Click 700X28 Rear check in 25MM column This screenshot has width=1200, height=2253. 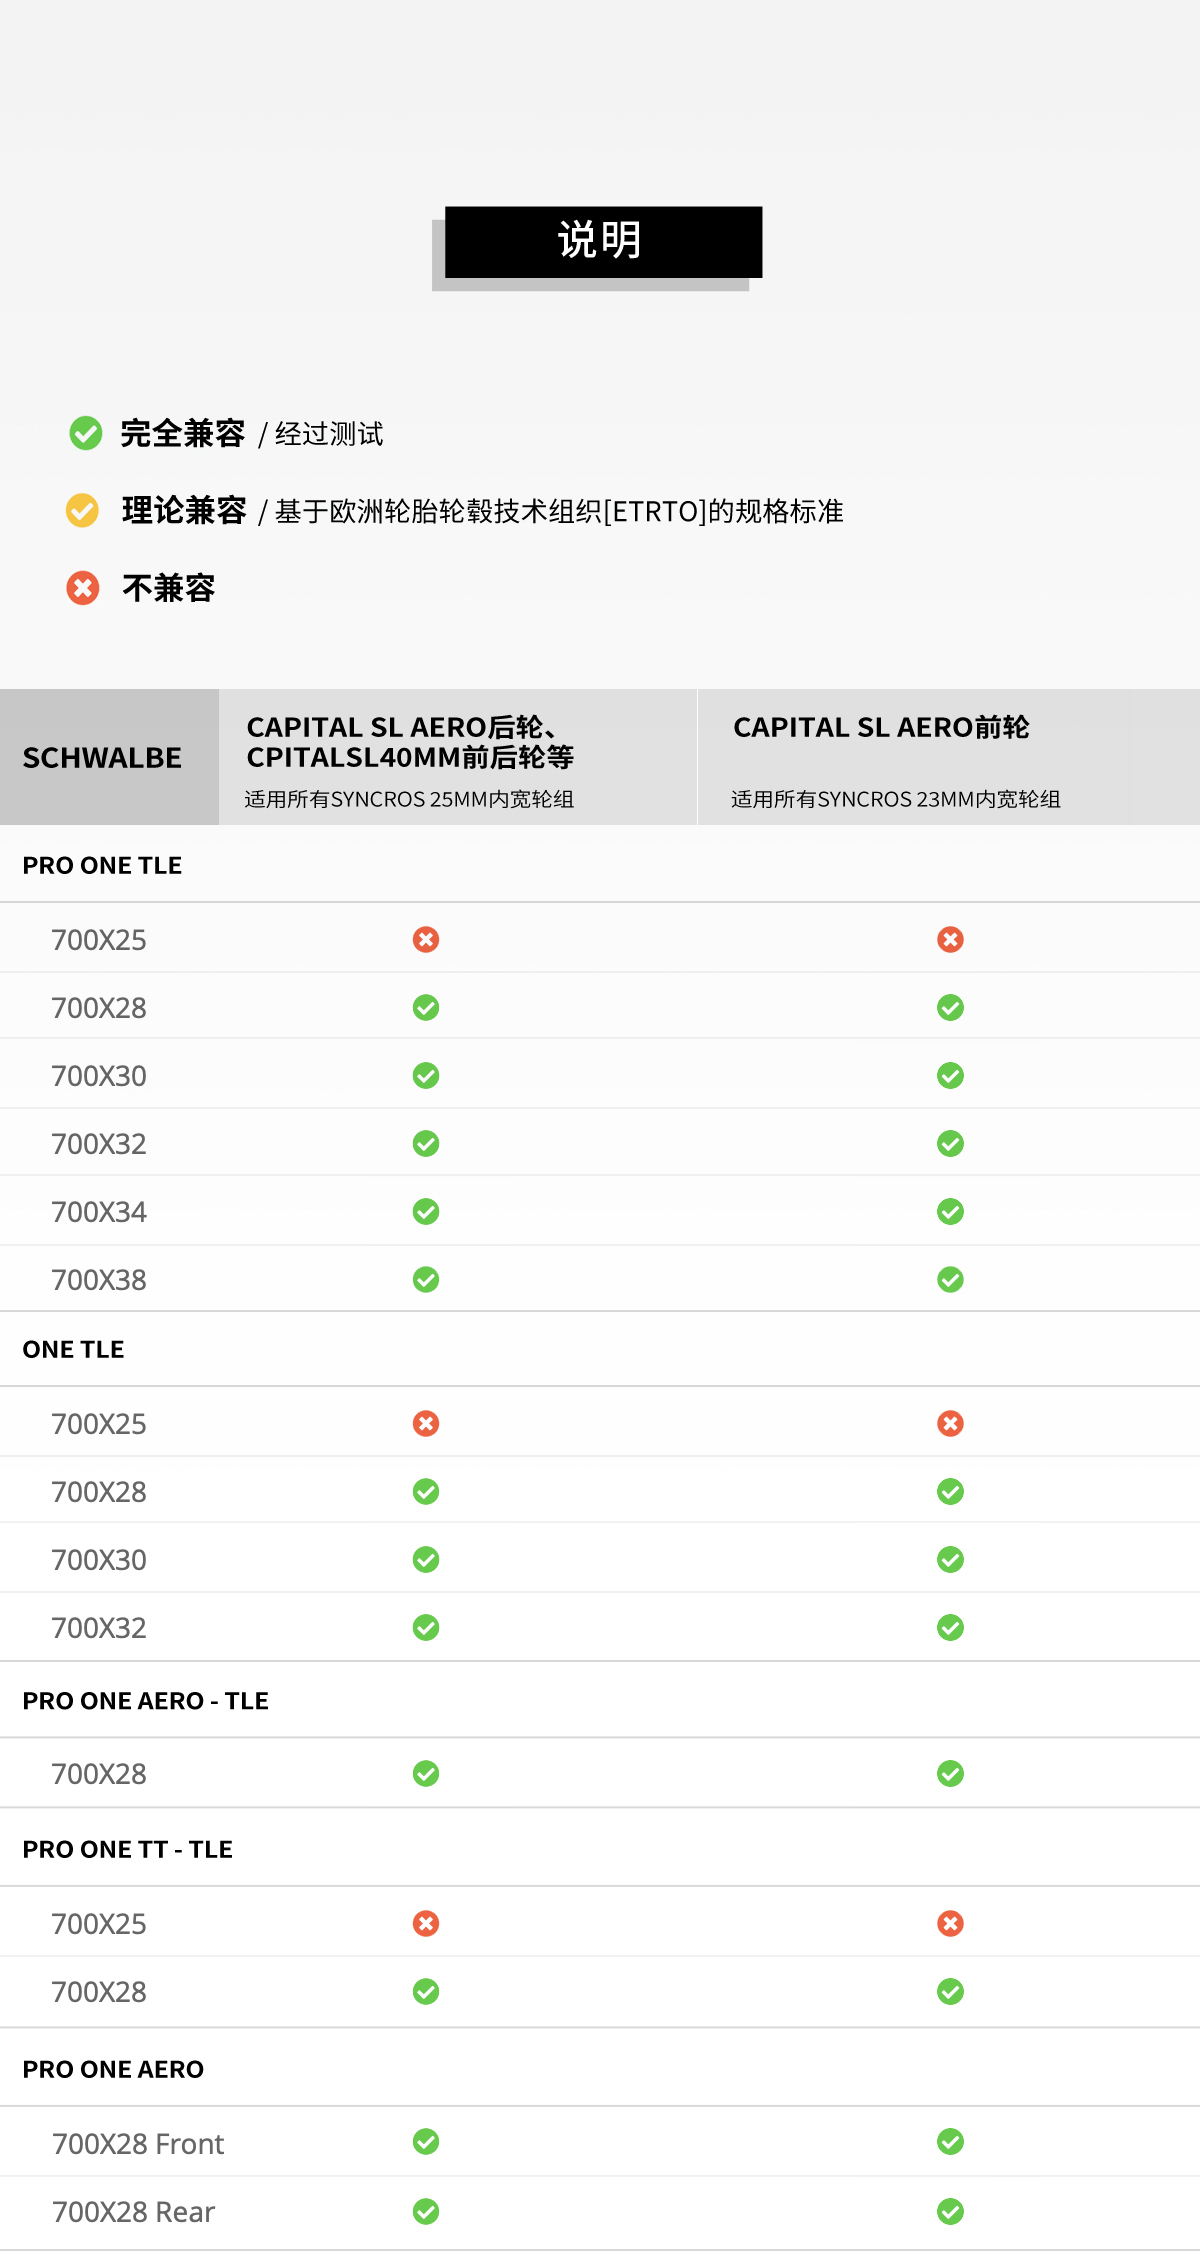point(426,2211)
